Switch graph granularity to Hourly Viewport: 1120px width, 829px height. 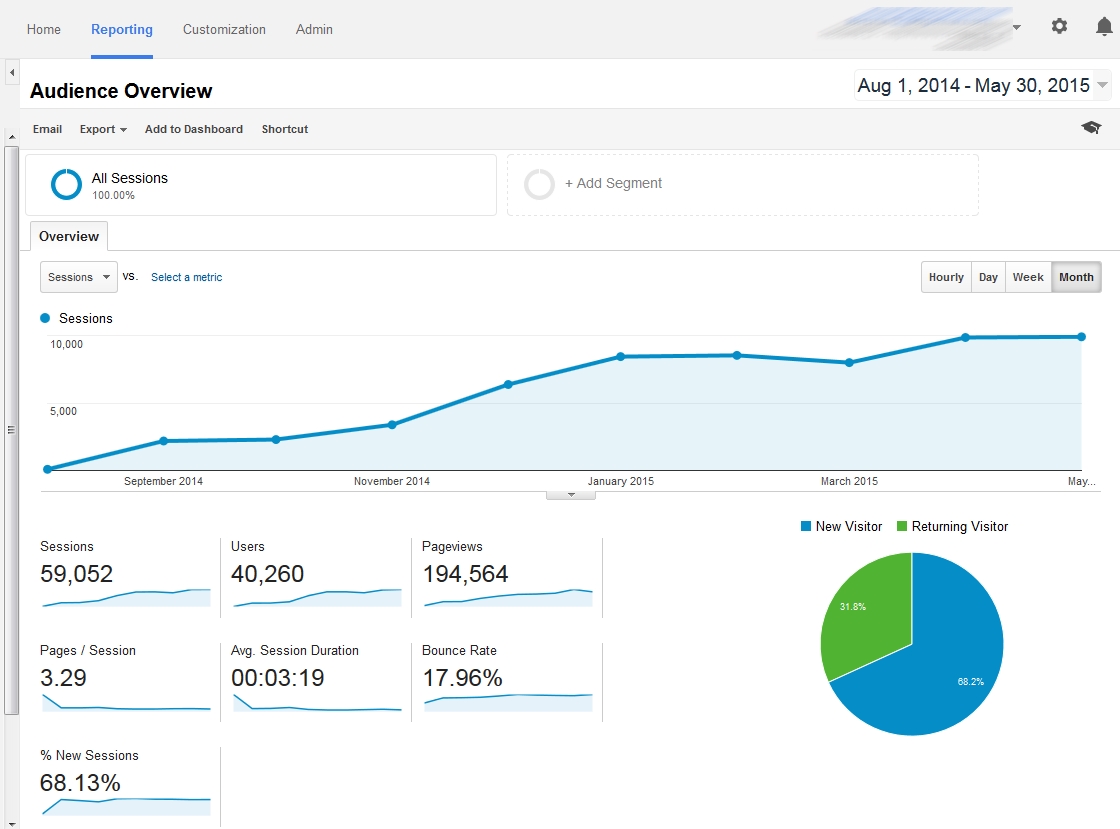pyautogui.click(x=945, y=277)
